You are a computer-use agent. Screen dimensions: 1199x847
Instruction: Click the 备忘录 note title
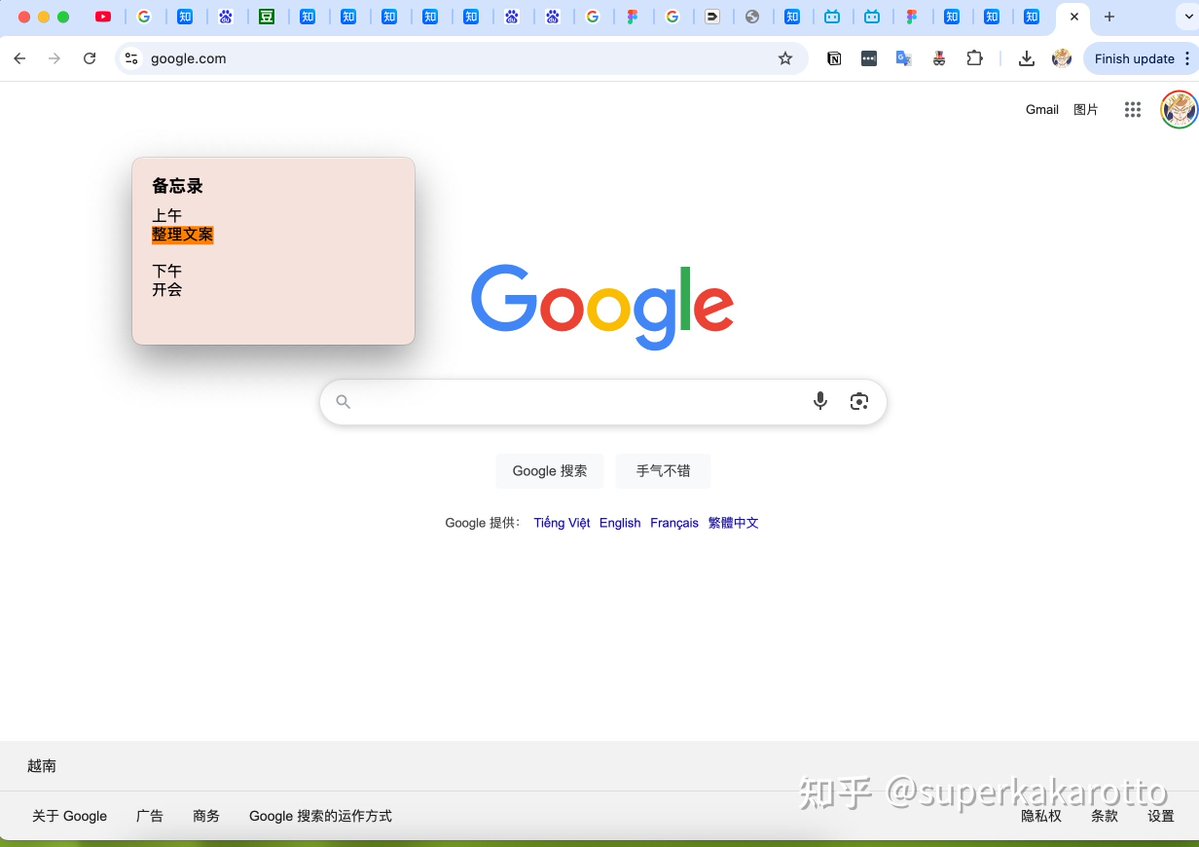(x=177, y=186)
